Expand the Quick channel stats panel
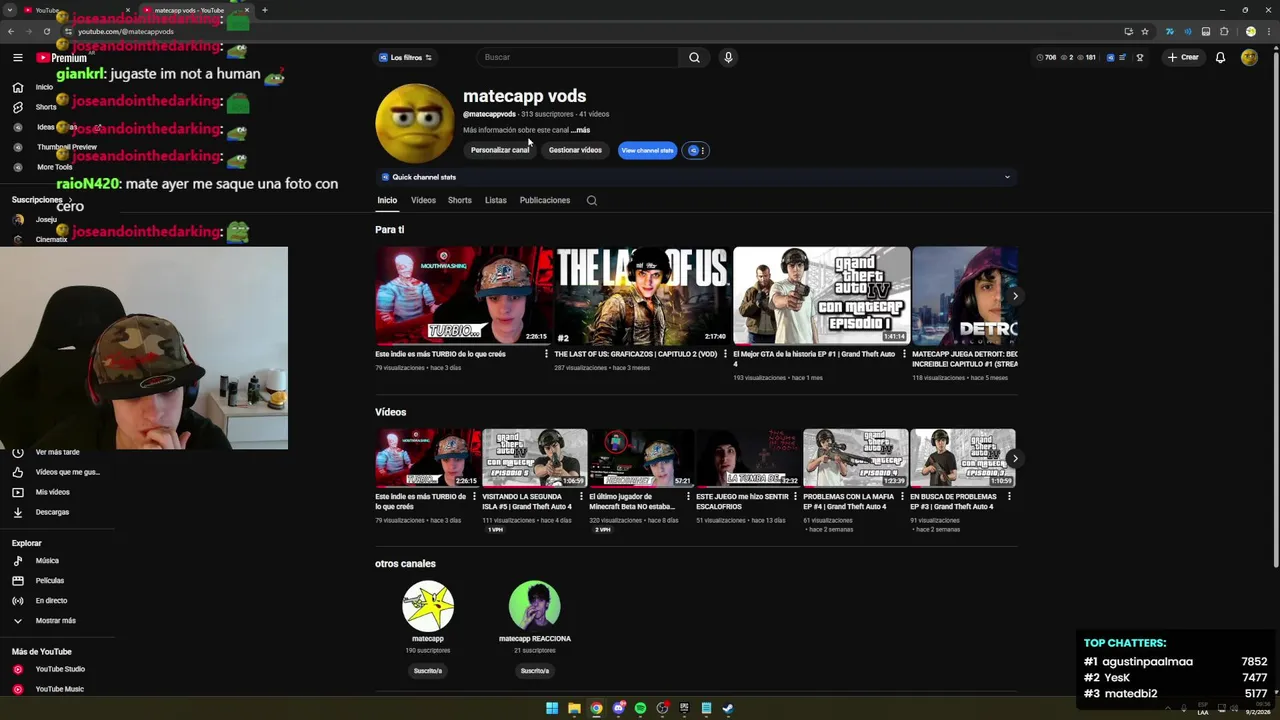The height and width of the screenshot is (720, 1280). click(1007, 177)
